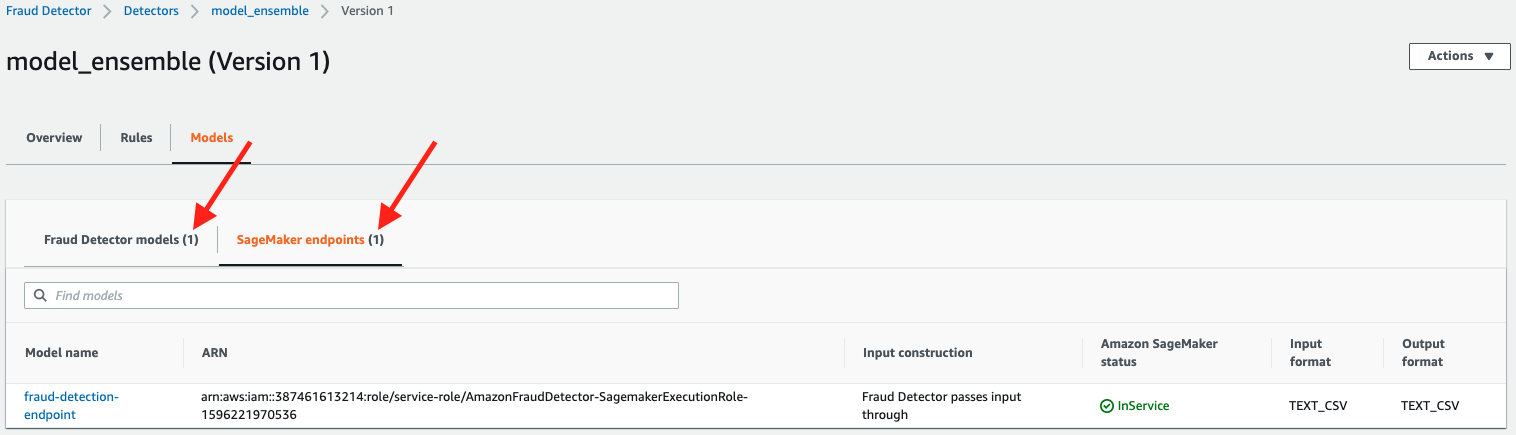The image size is (1516, 435).
Task: Go to Fraud Detector breadcrumb link
Action: [49, 11]
